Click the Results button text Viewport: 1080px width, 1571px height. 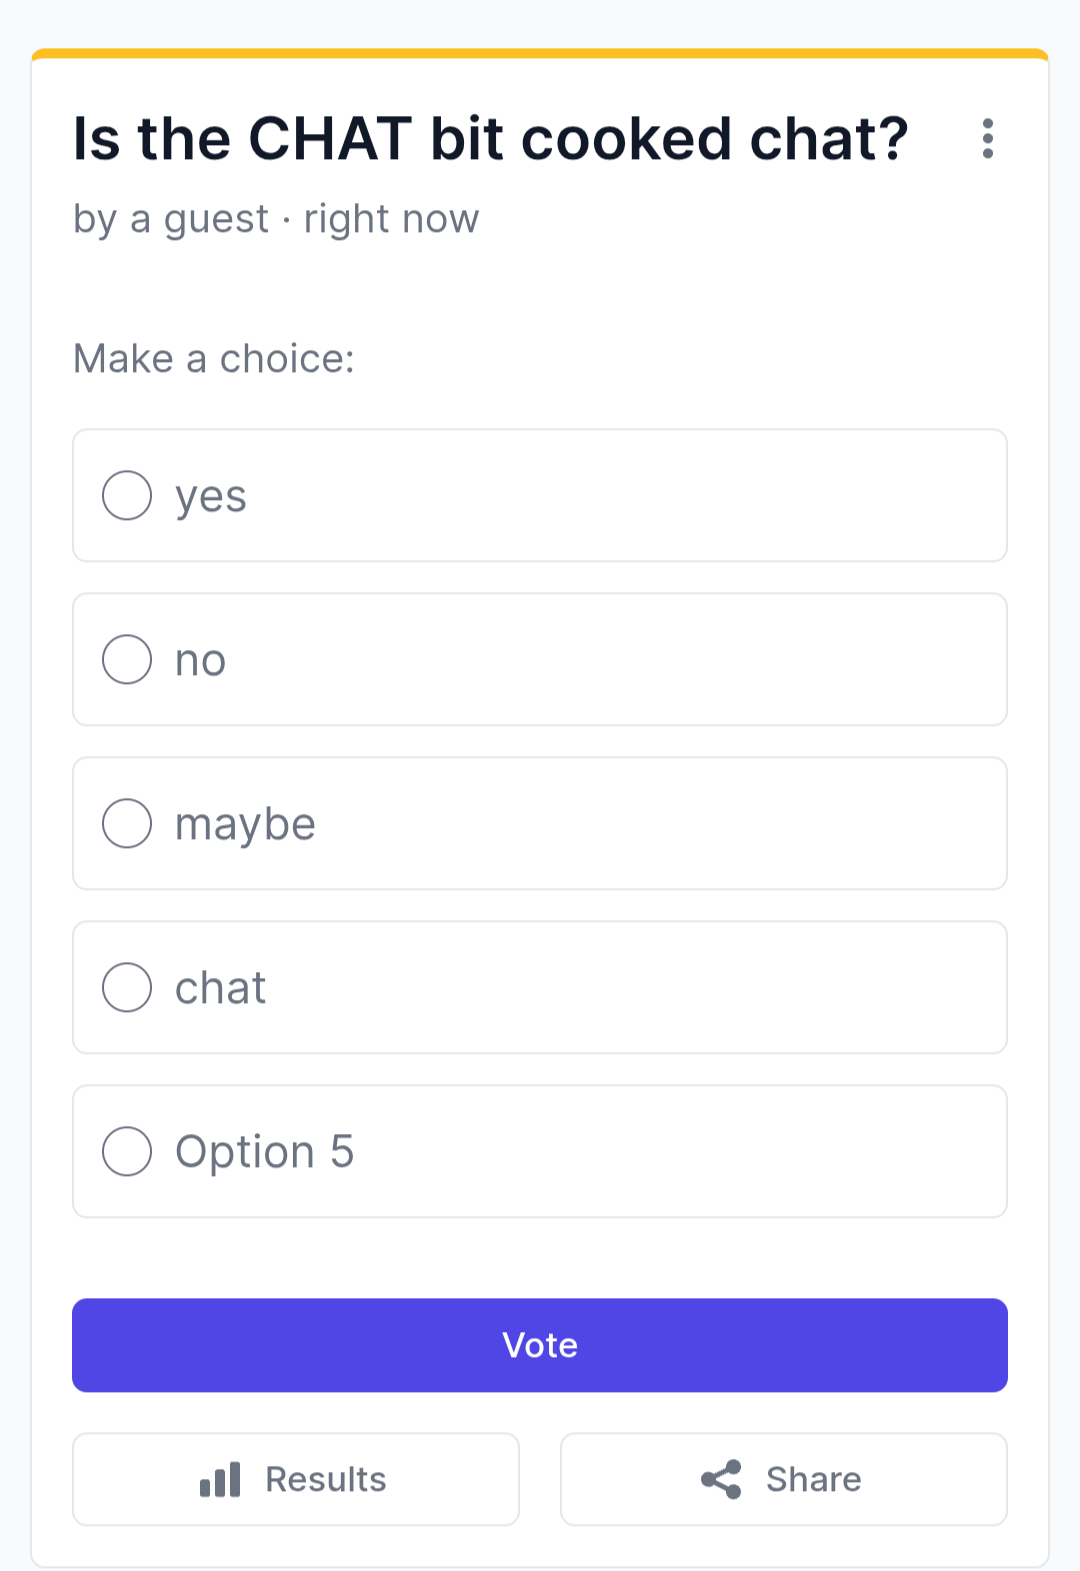click(x=326, y=1479)
